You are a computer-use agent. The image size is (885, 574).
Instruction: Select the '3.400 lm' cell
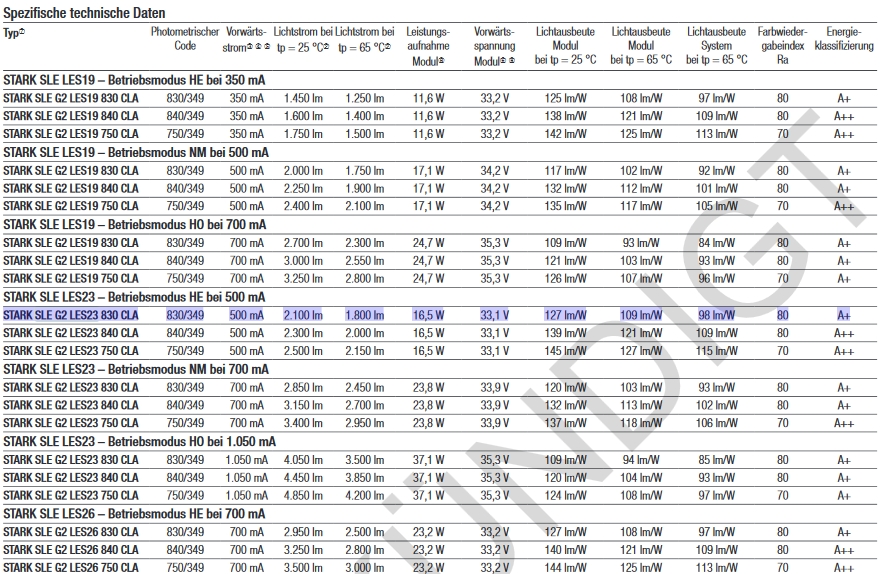[303, 423]
